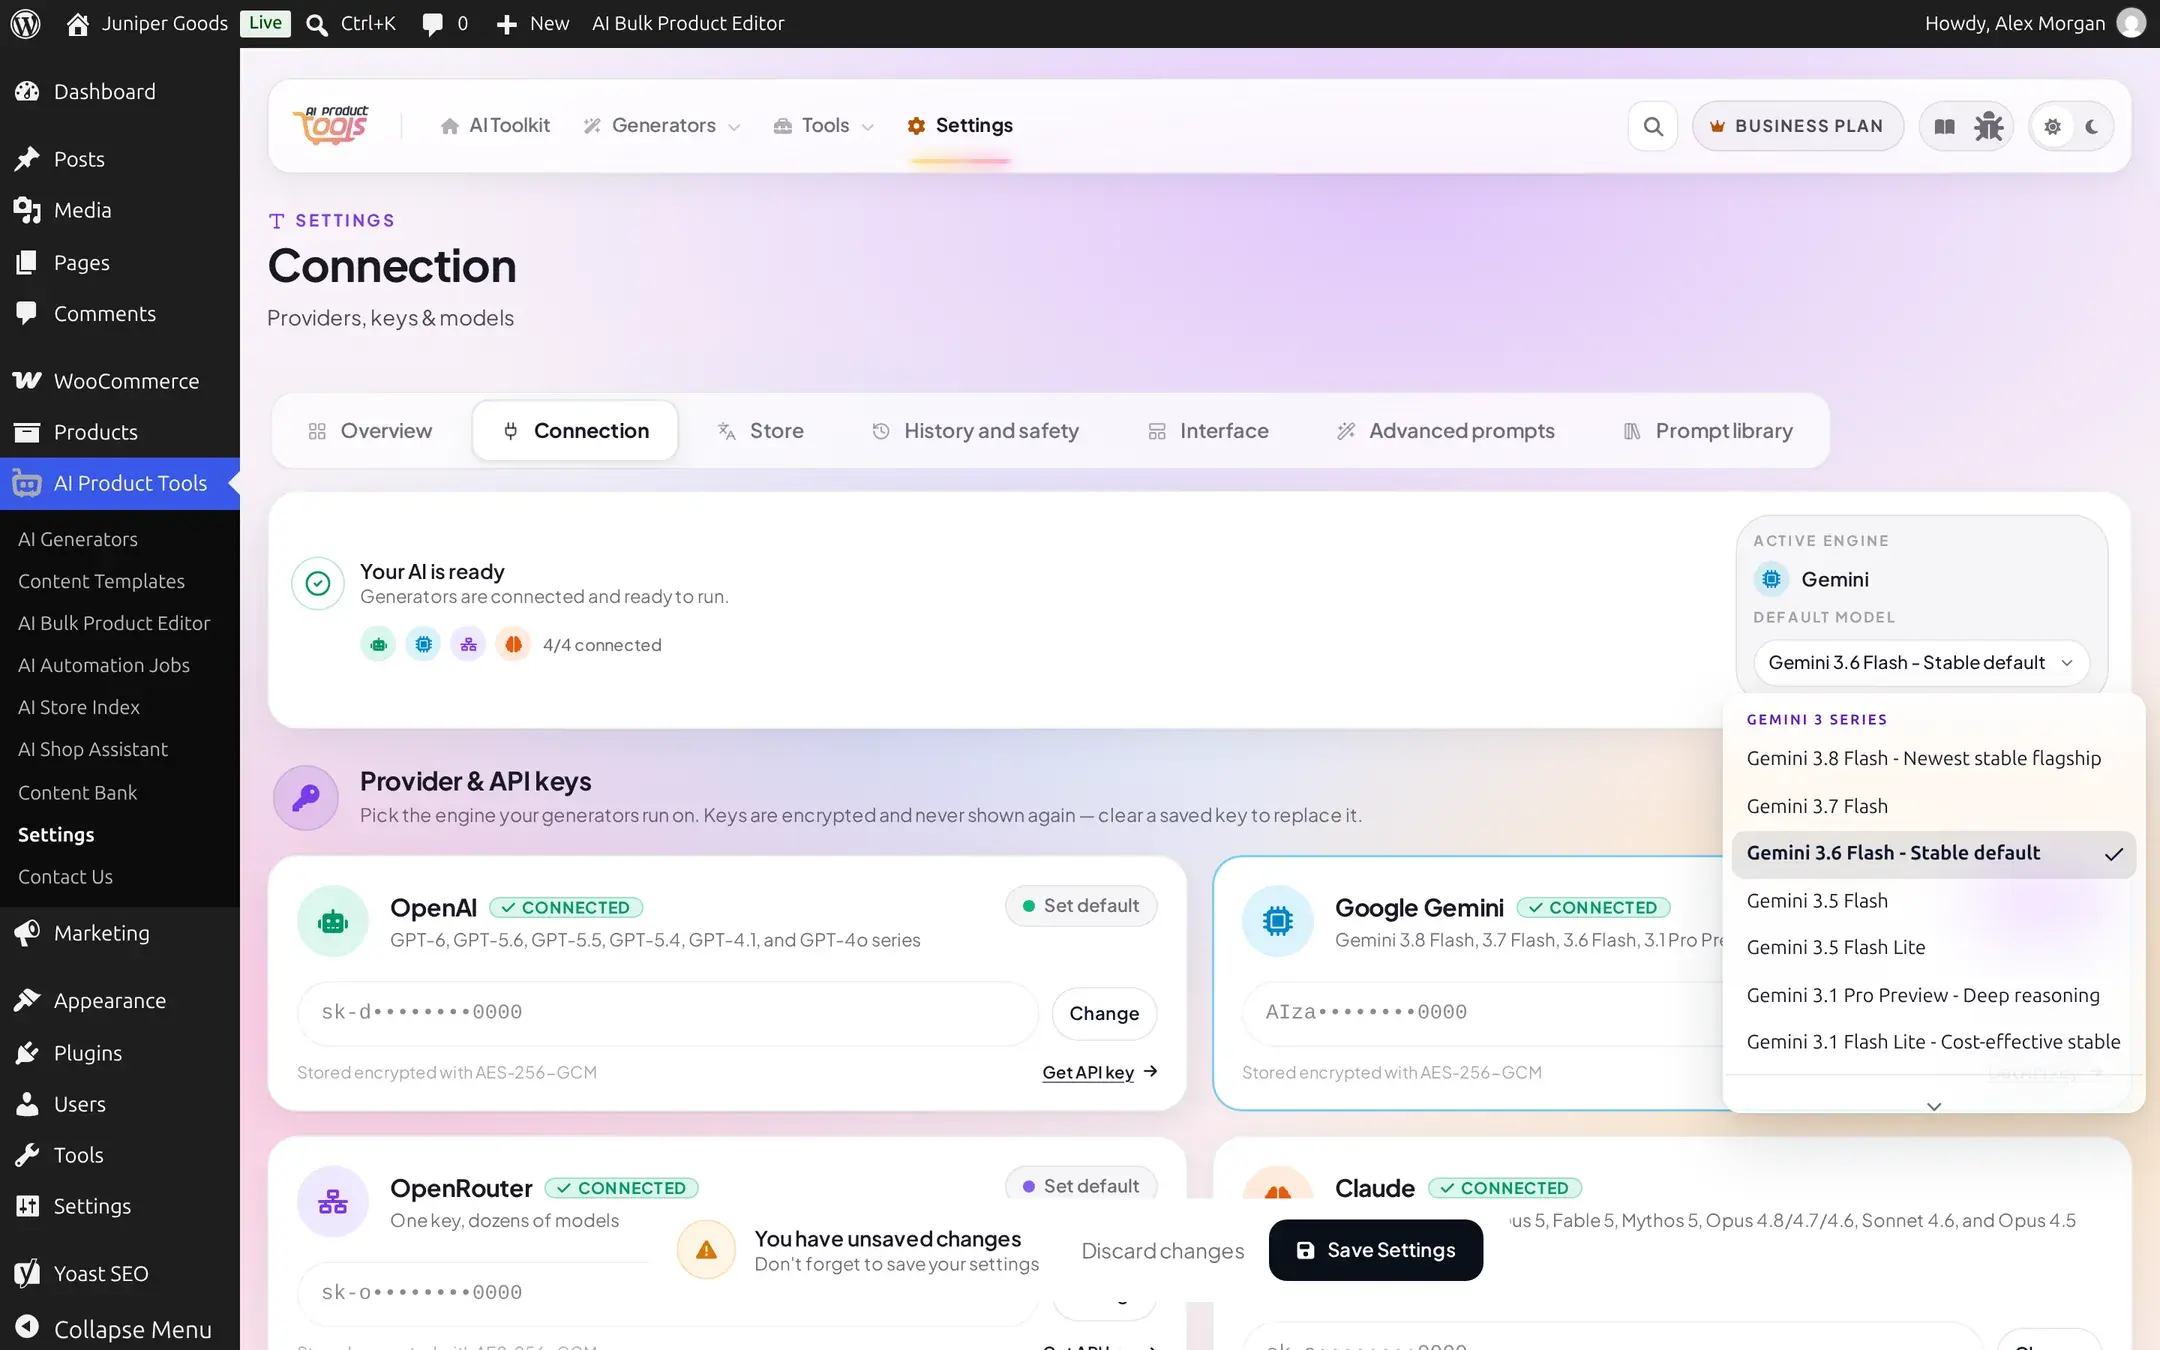
Task: Switch to dark mode moon icon
Action: point(2092,126)
